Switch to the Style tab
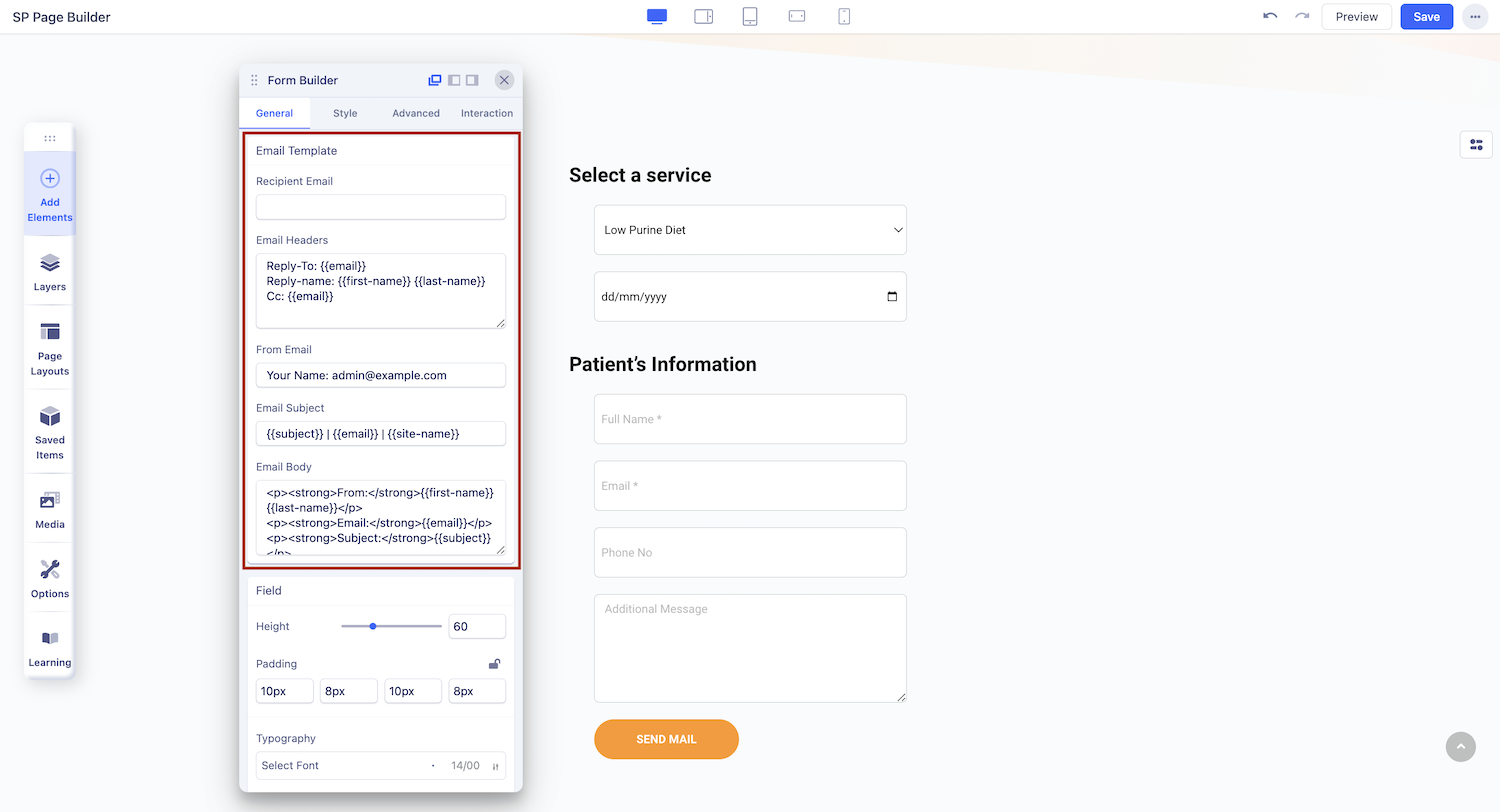 point(345,113)
